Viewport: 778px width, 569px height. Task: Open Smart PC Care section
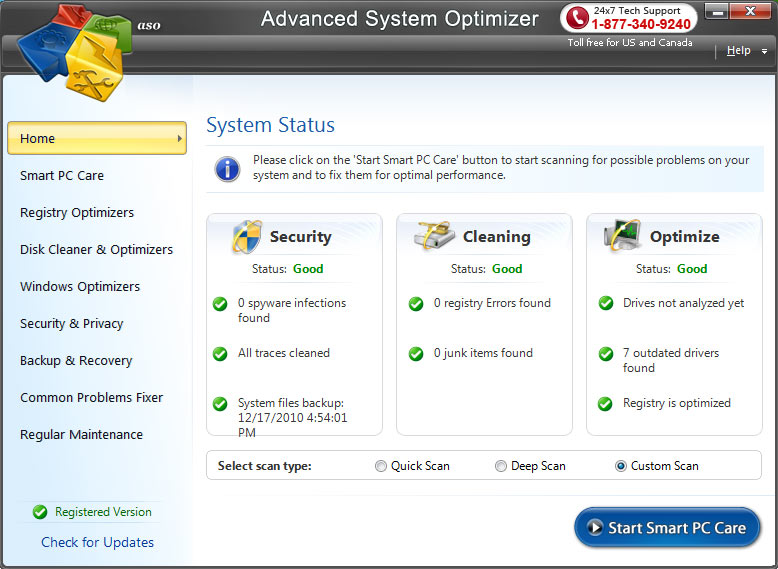[62, 176]
